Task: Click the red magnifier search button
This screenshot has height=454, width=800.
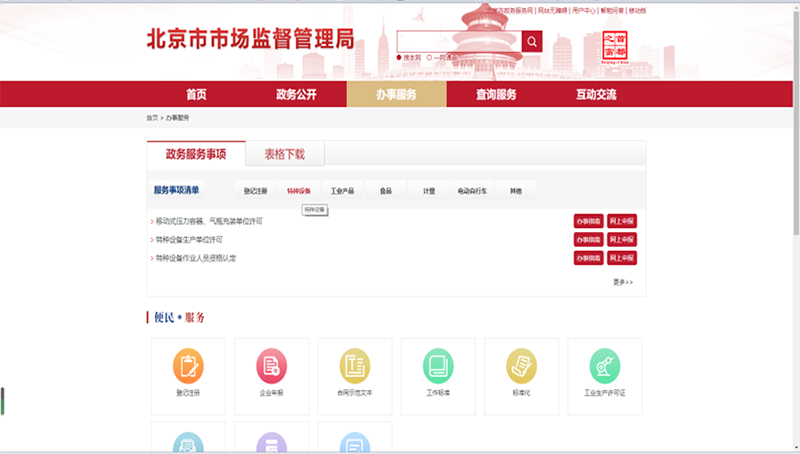Action: (532, 41)
